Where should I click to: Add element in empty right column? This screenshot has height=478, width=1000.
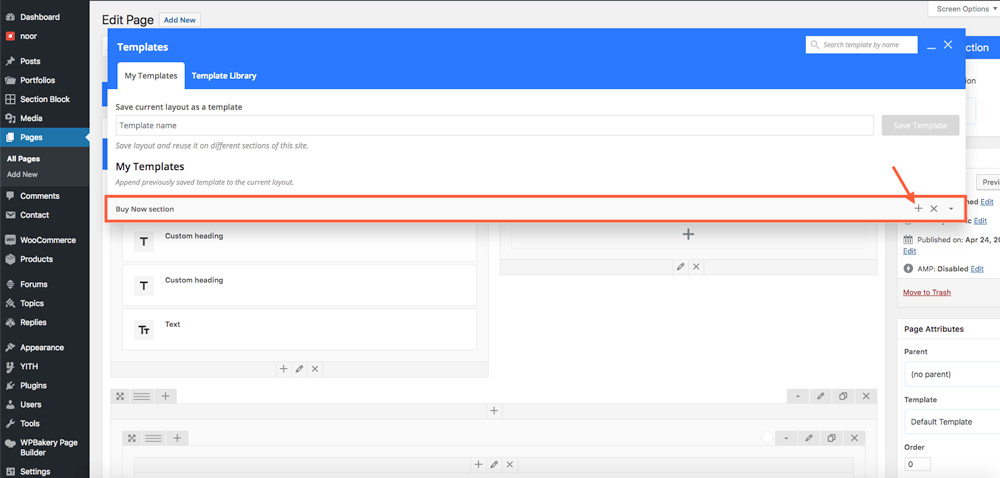(688, 235)
